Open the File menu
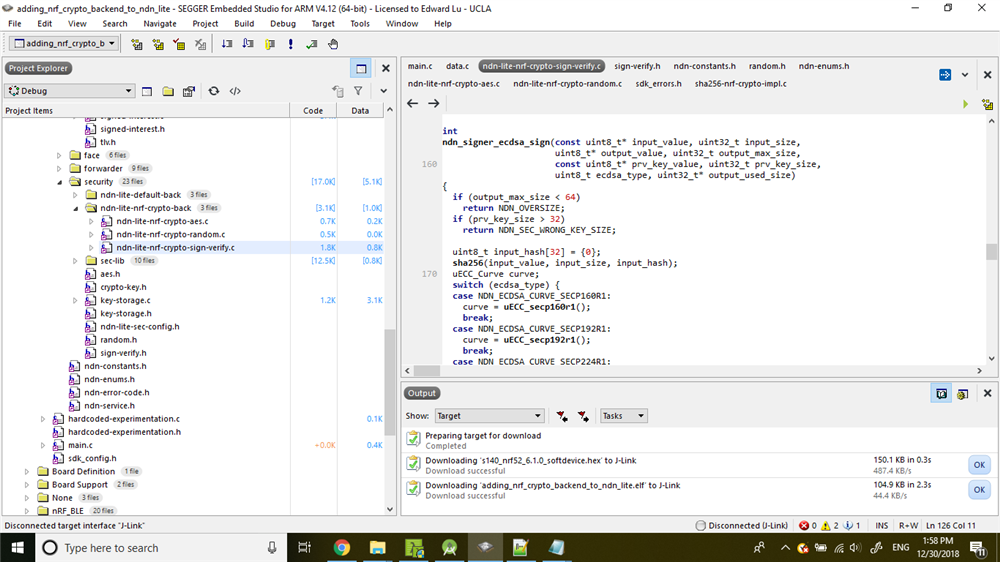 point(15,24)
